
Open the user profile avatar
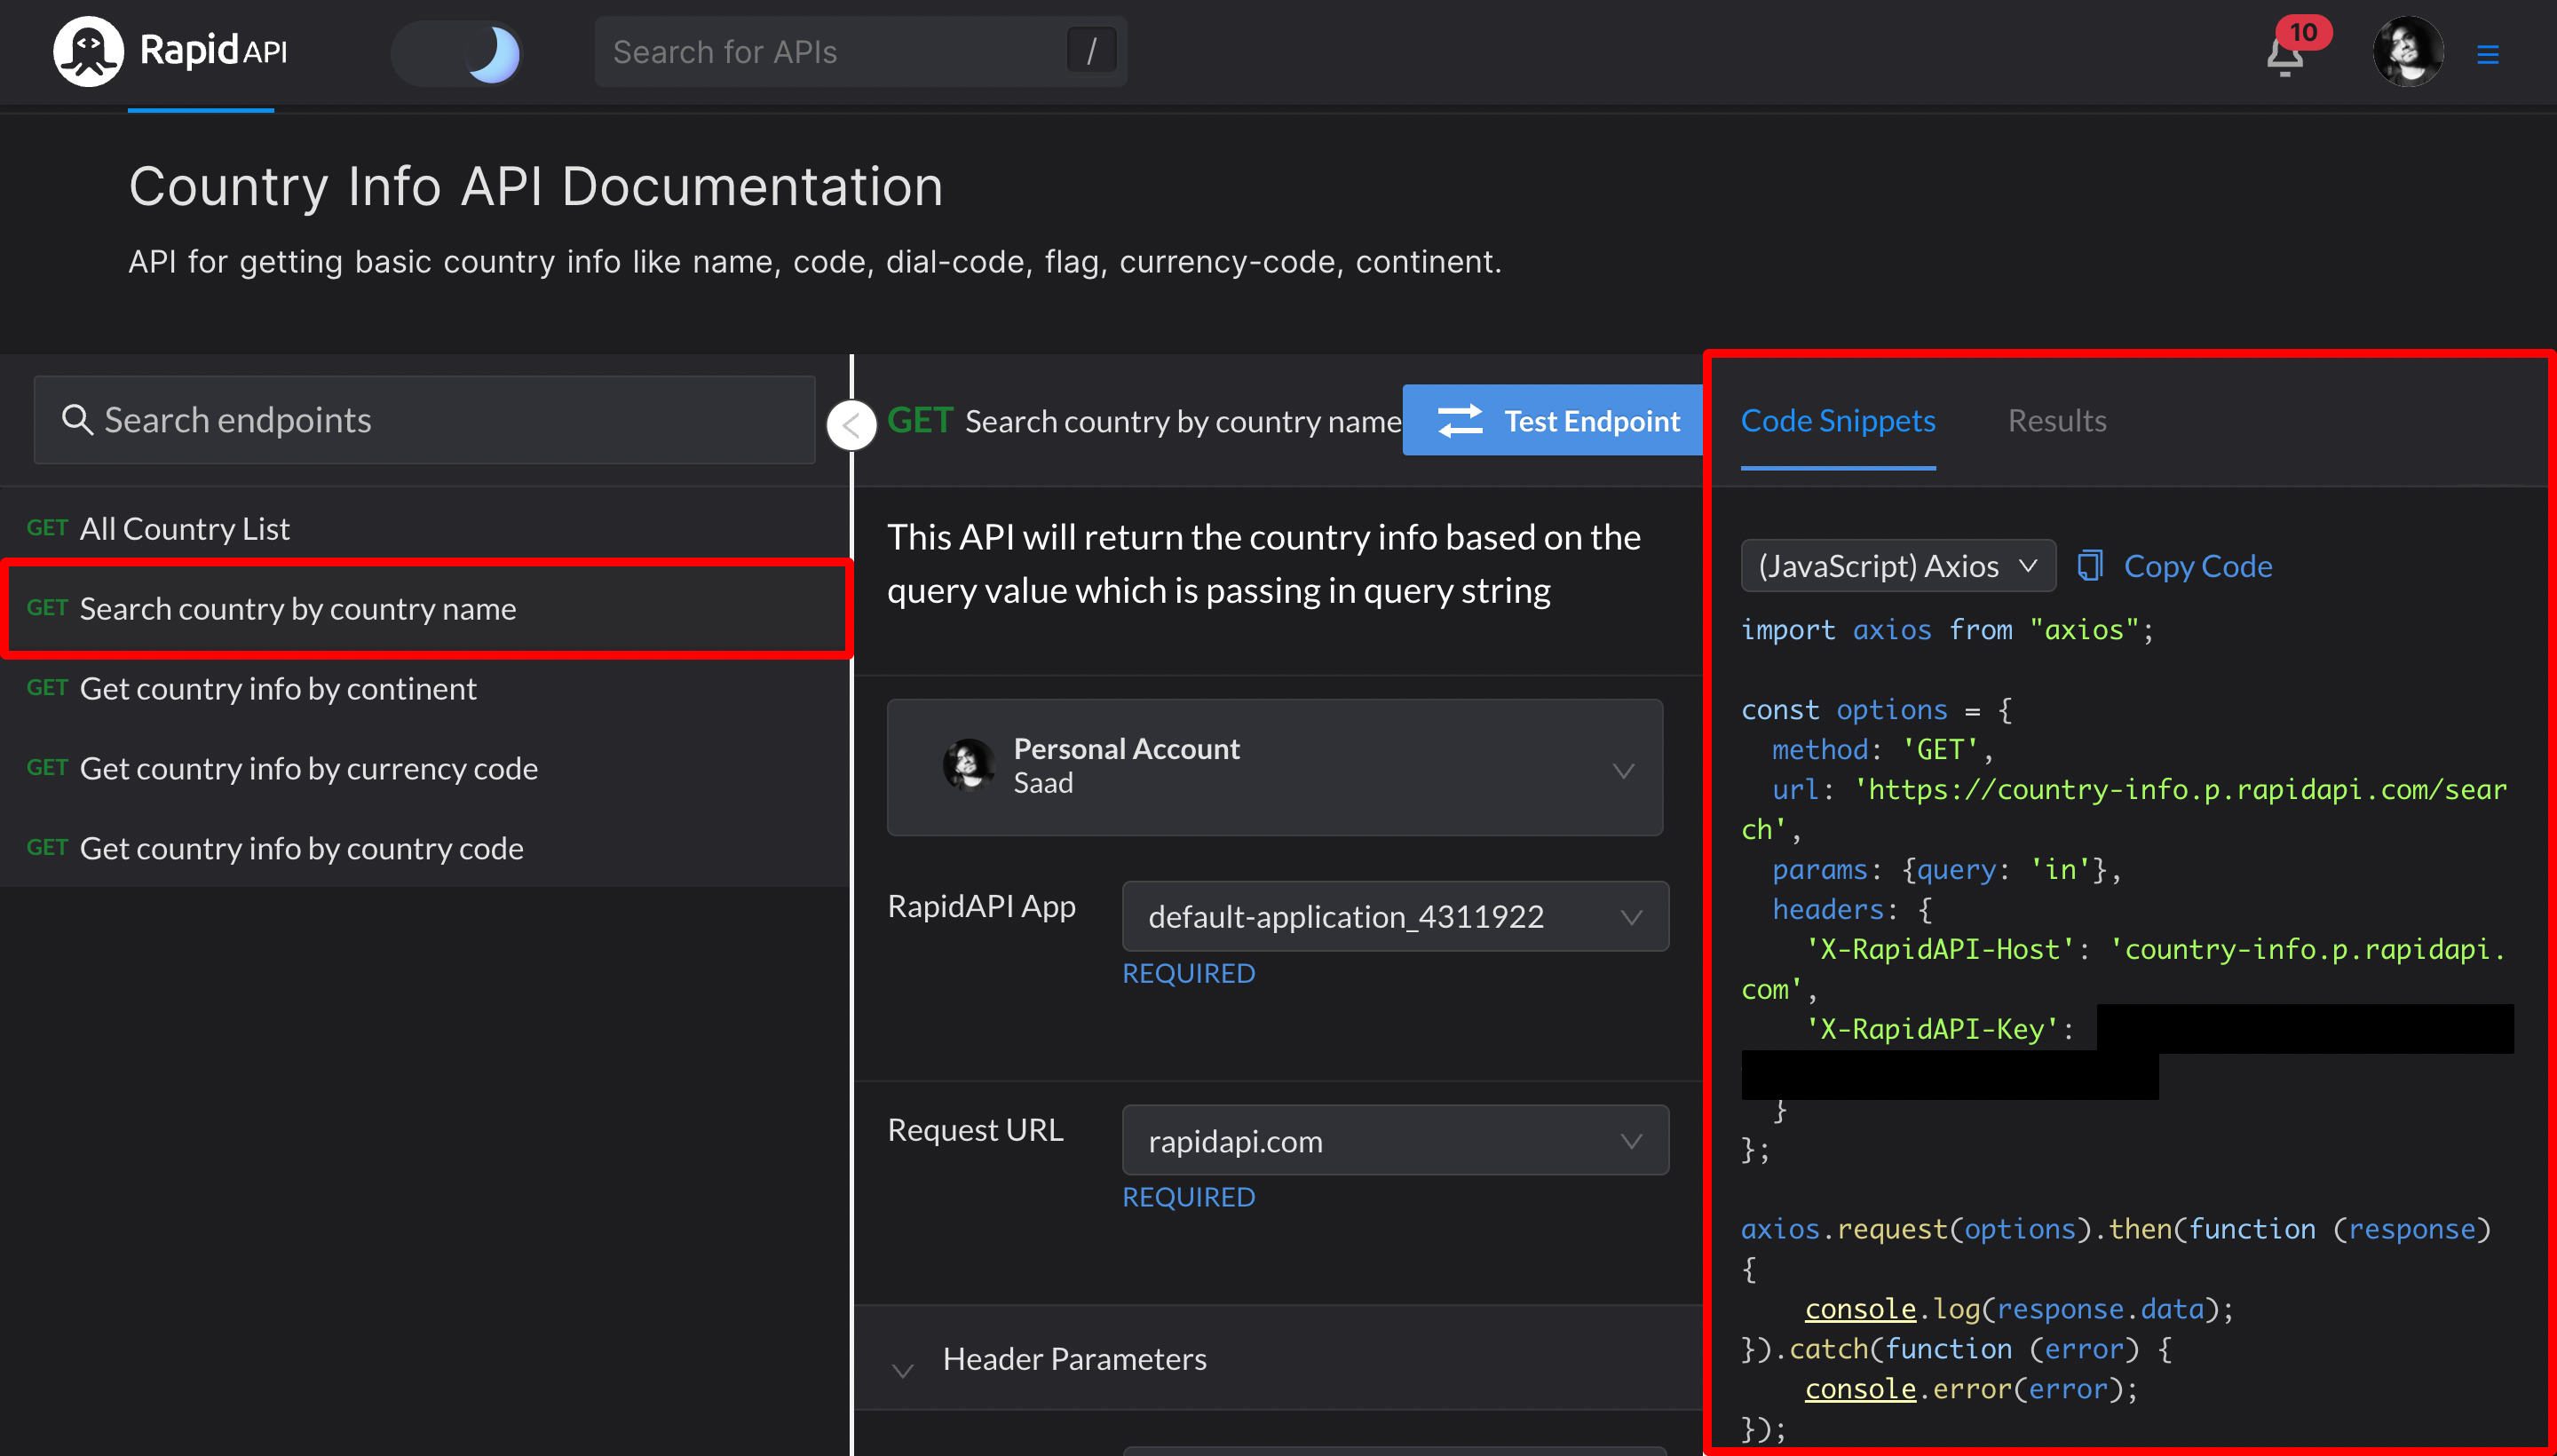coord(2407,52)
